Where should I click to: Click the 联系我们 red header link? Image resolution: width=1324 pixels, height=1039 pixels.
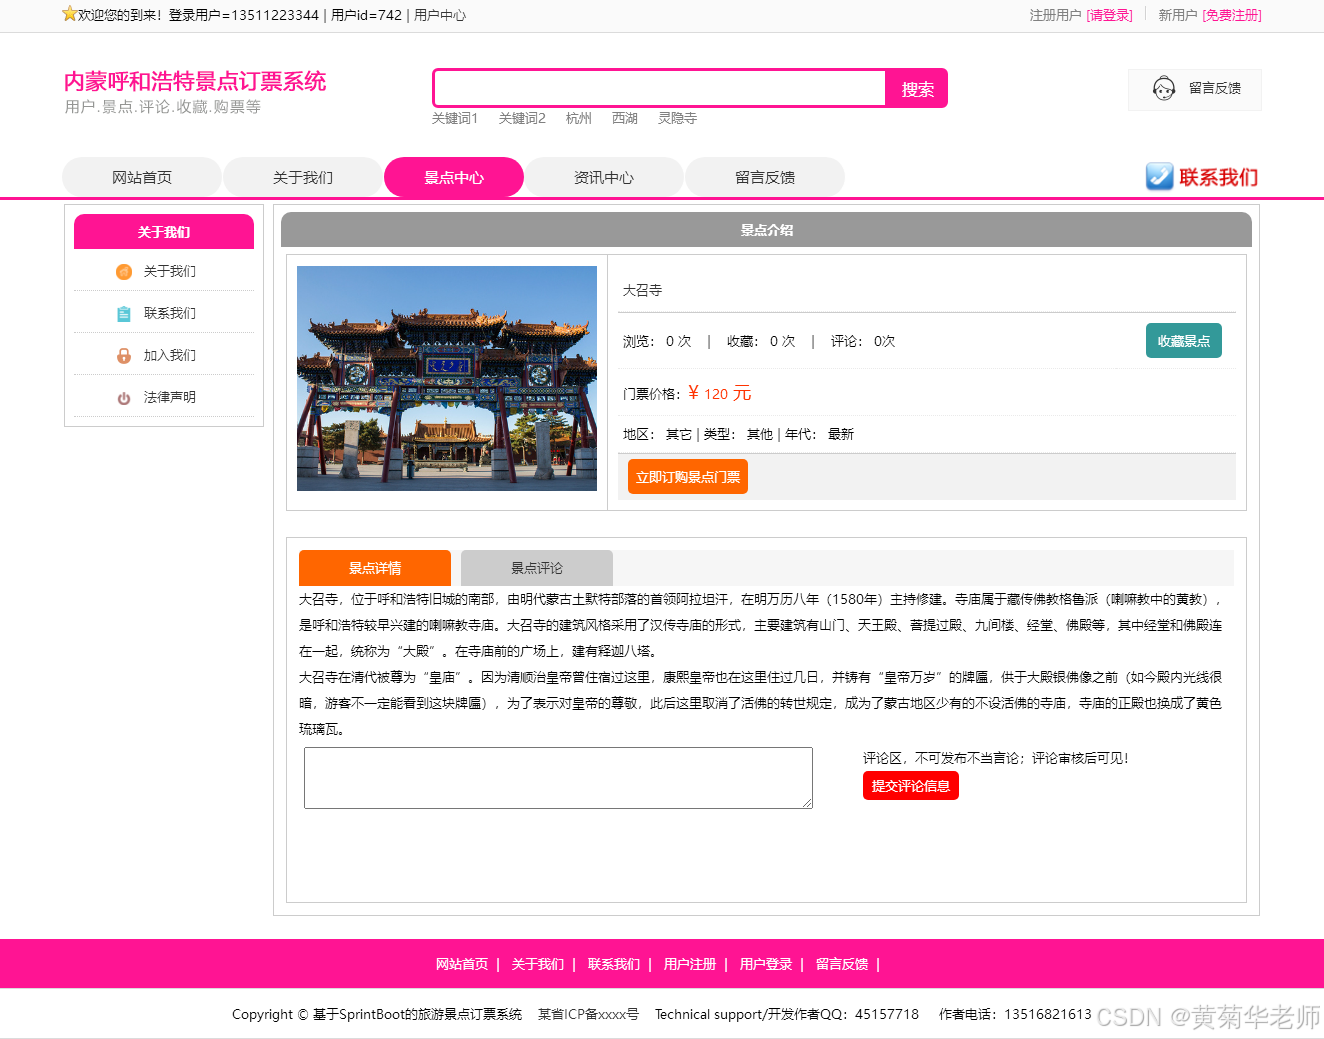[x=1218, y=177]
